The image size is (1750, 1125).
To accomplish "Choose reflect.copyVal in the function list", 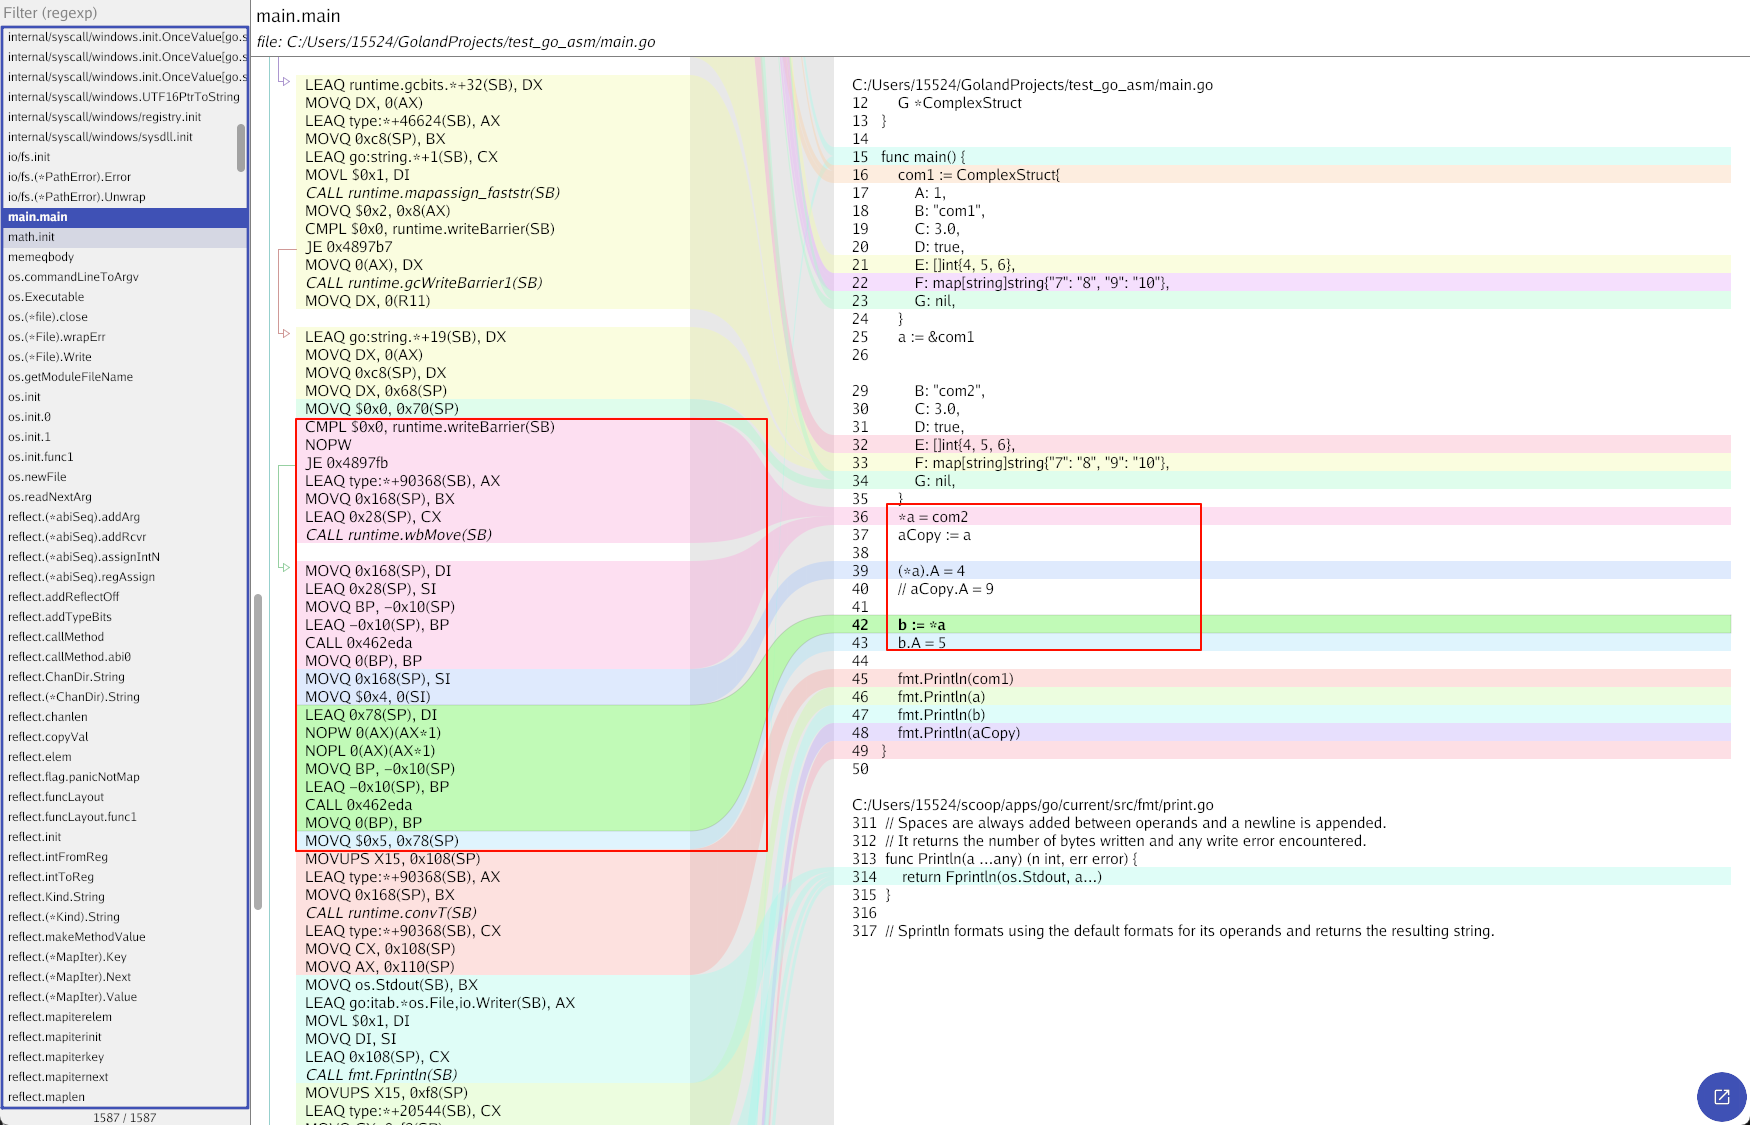I will click(x=48, y=737).
